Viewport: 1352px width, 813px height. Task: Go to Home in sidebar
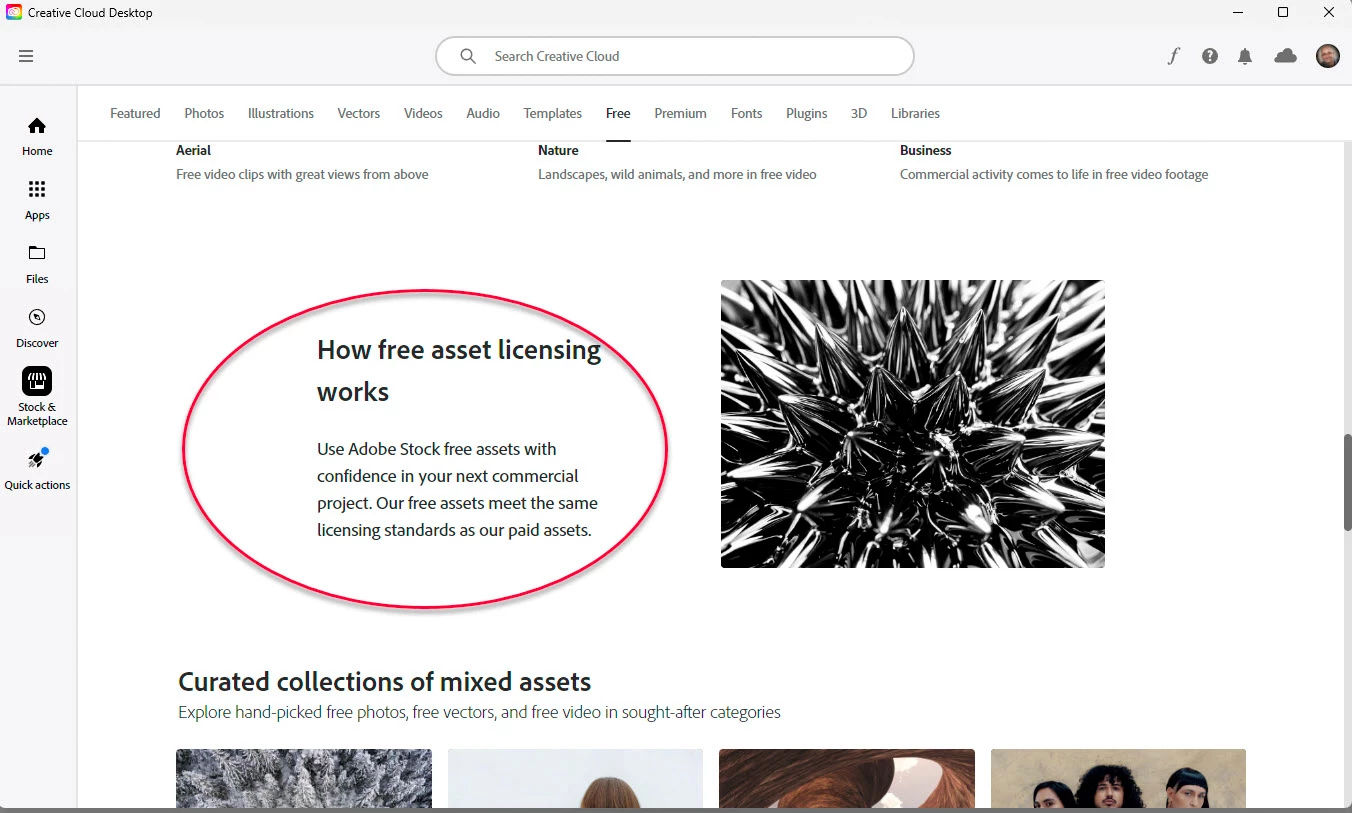pyautogui.click(x=37, y=137)
